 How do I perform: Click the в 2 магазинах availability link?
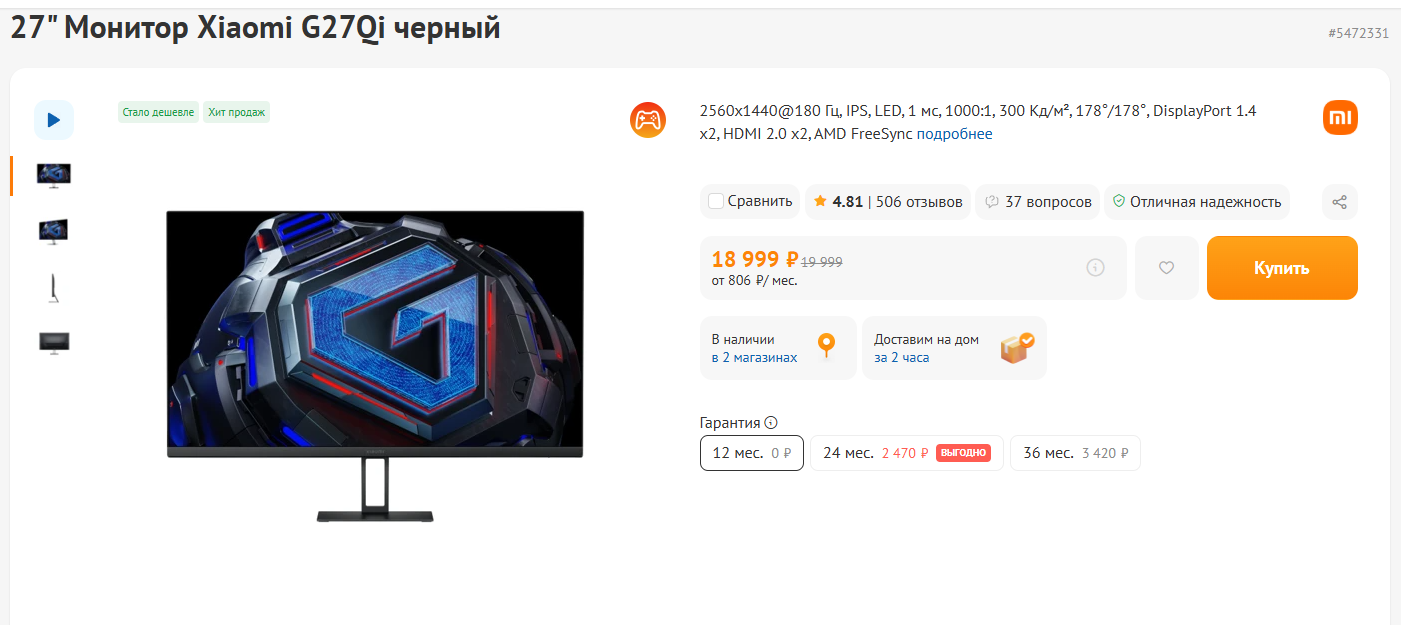[755, 357]
